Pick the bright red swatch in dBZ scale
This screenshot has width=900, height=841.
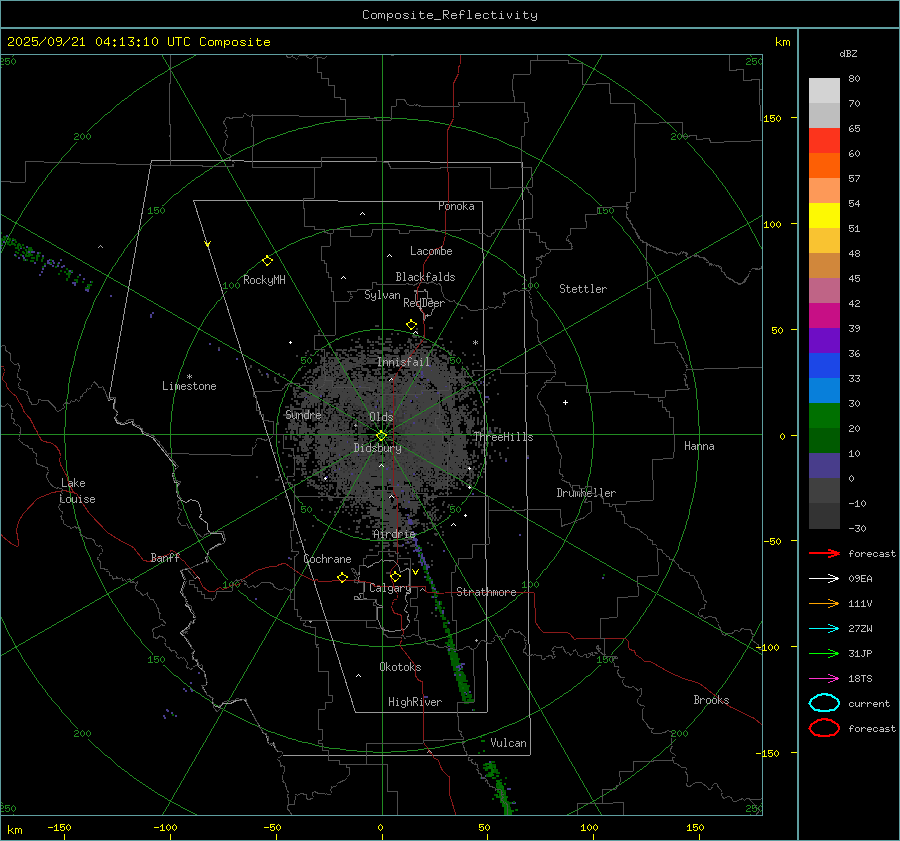coord(824,140)
